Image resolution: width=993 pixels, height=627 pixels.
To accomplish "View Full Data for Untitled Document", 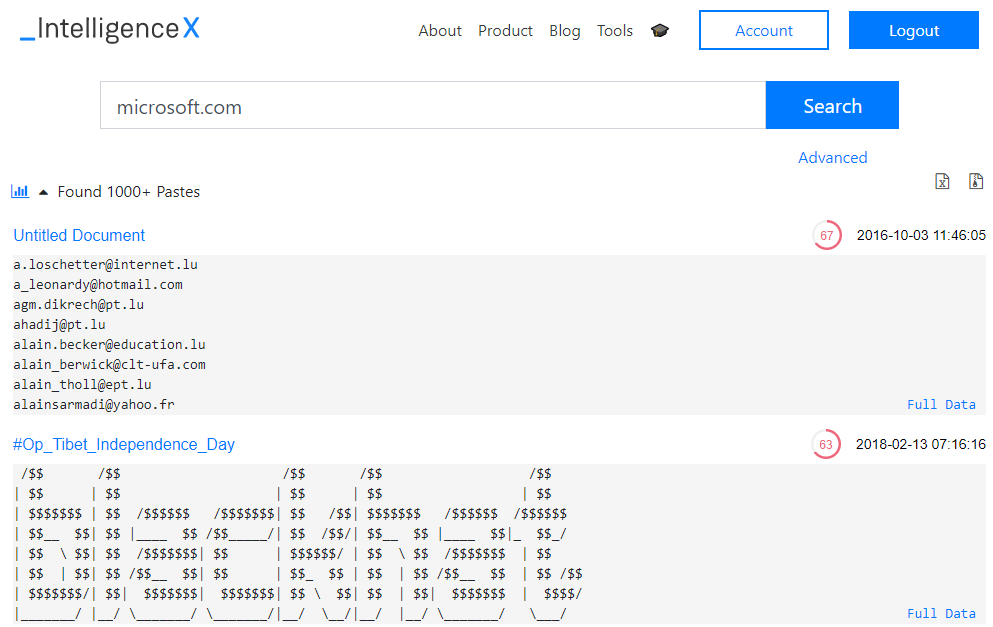I will 941,404.
